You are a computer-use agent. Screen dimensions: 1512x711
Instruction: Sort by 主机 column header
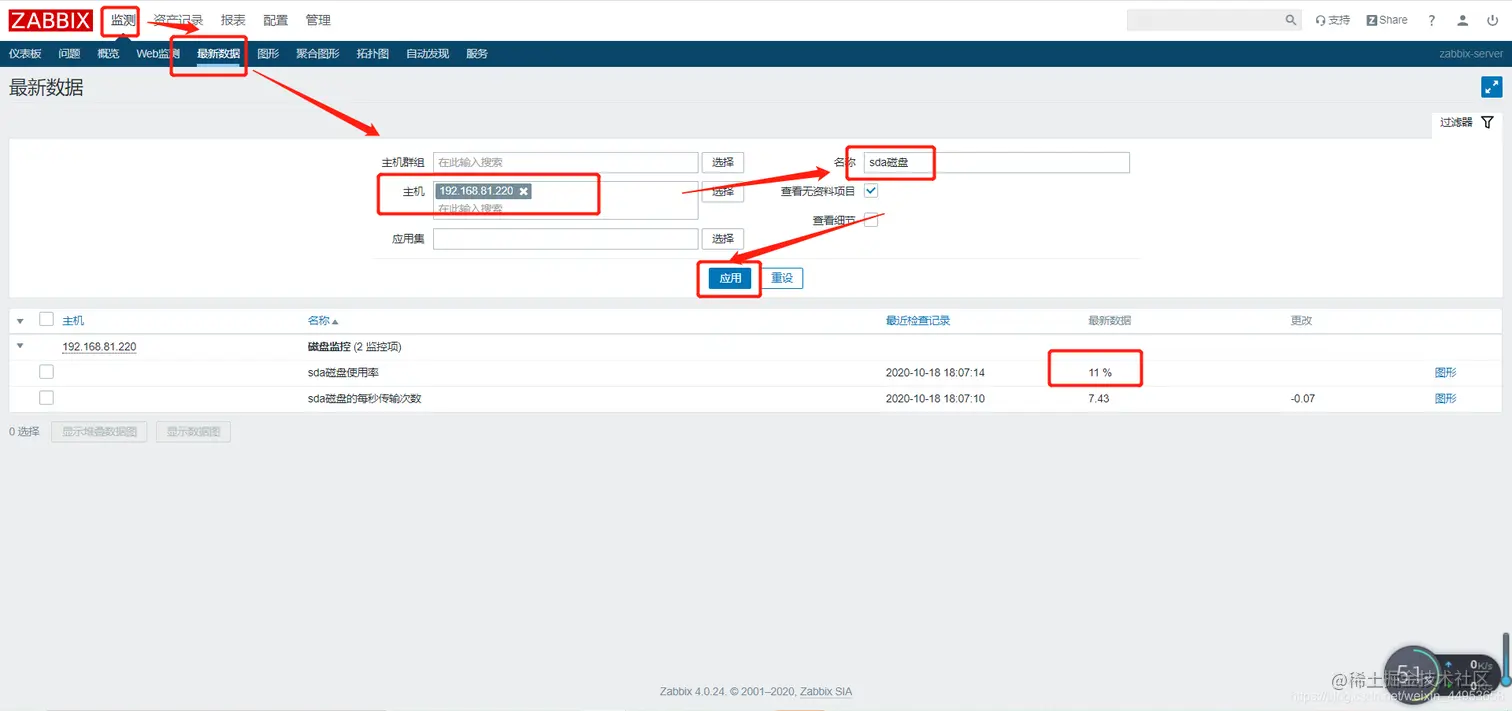[x=73, y=321]
